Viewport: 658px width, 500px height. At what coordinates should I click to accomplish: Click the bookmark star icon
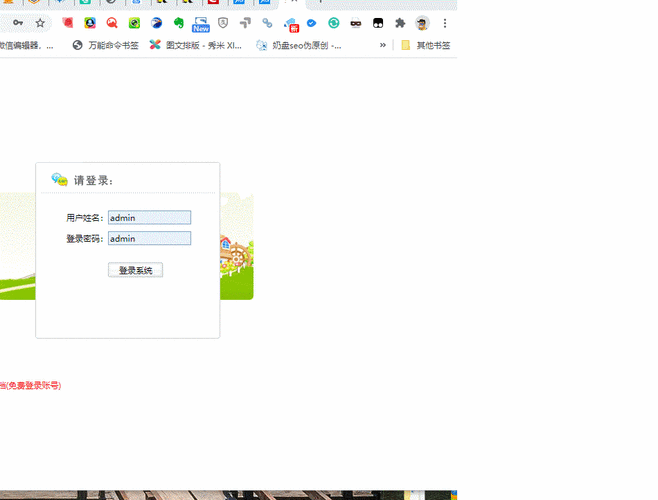click(40, 23)
